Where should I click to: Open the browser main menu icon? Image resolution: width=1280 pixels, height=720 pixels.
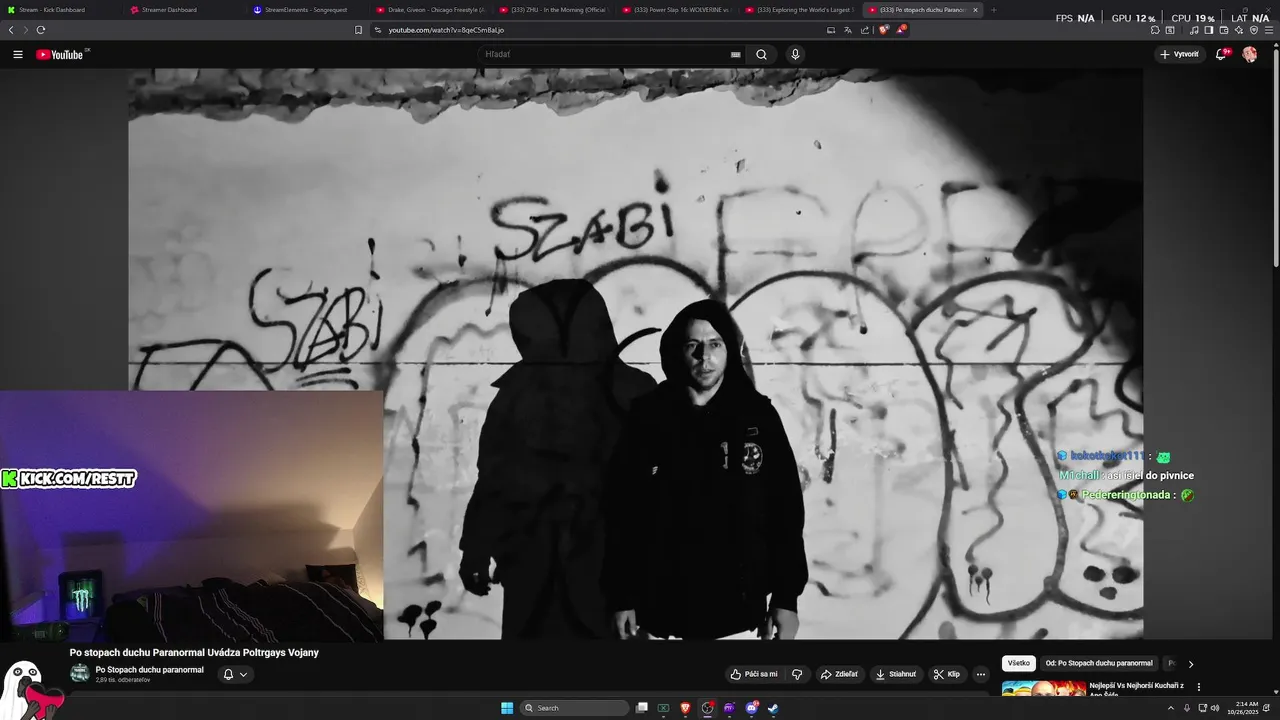pyautogui.click(x=1269, y=30)
